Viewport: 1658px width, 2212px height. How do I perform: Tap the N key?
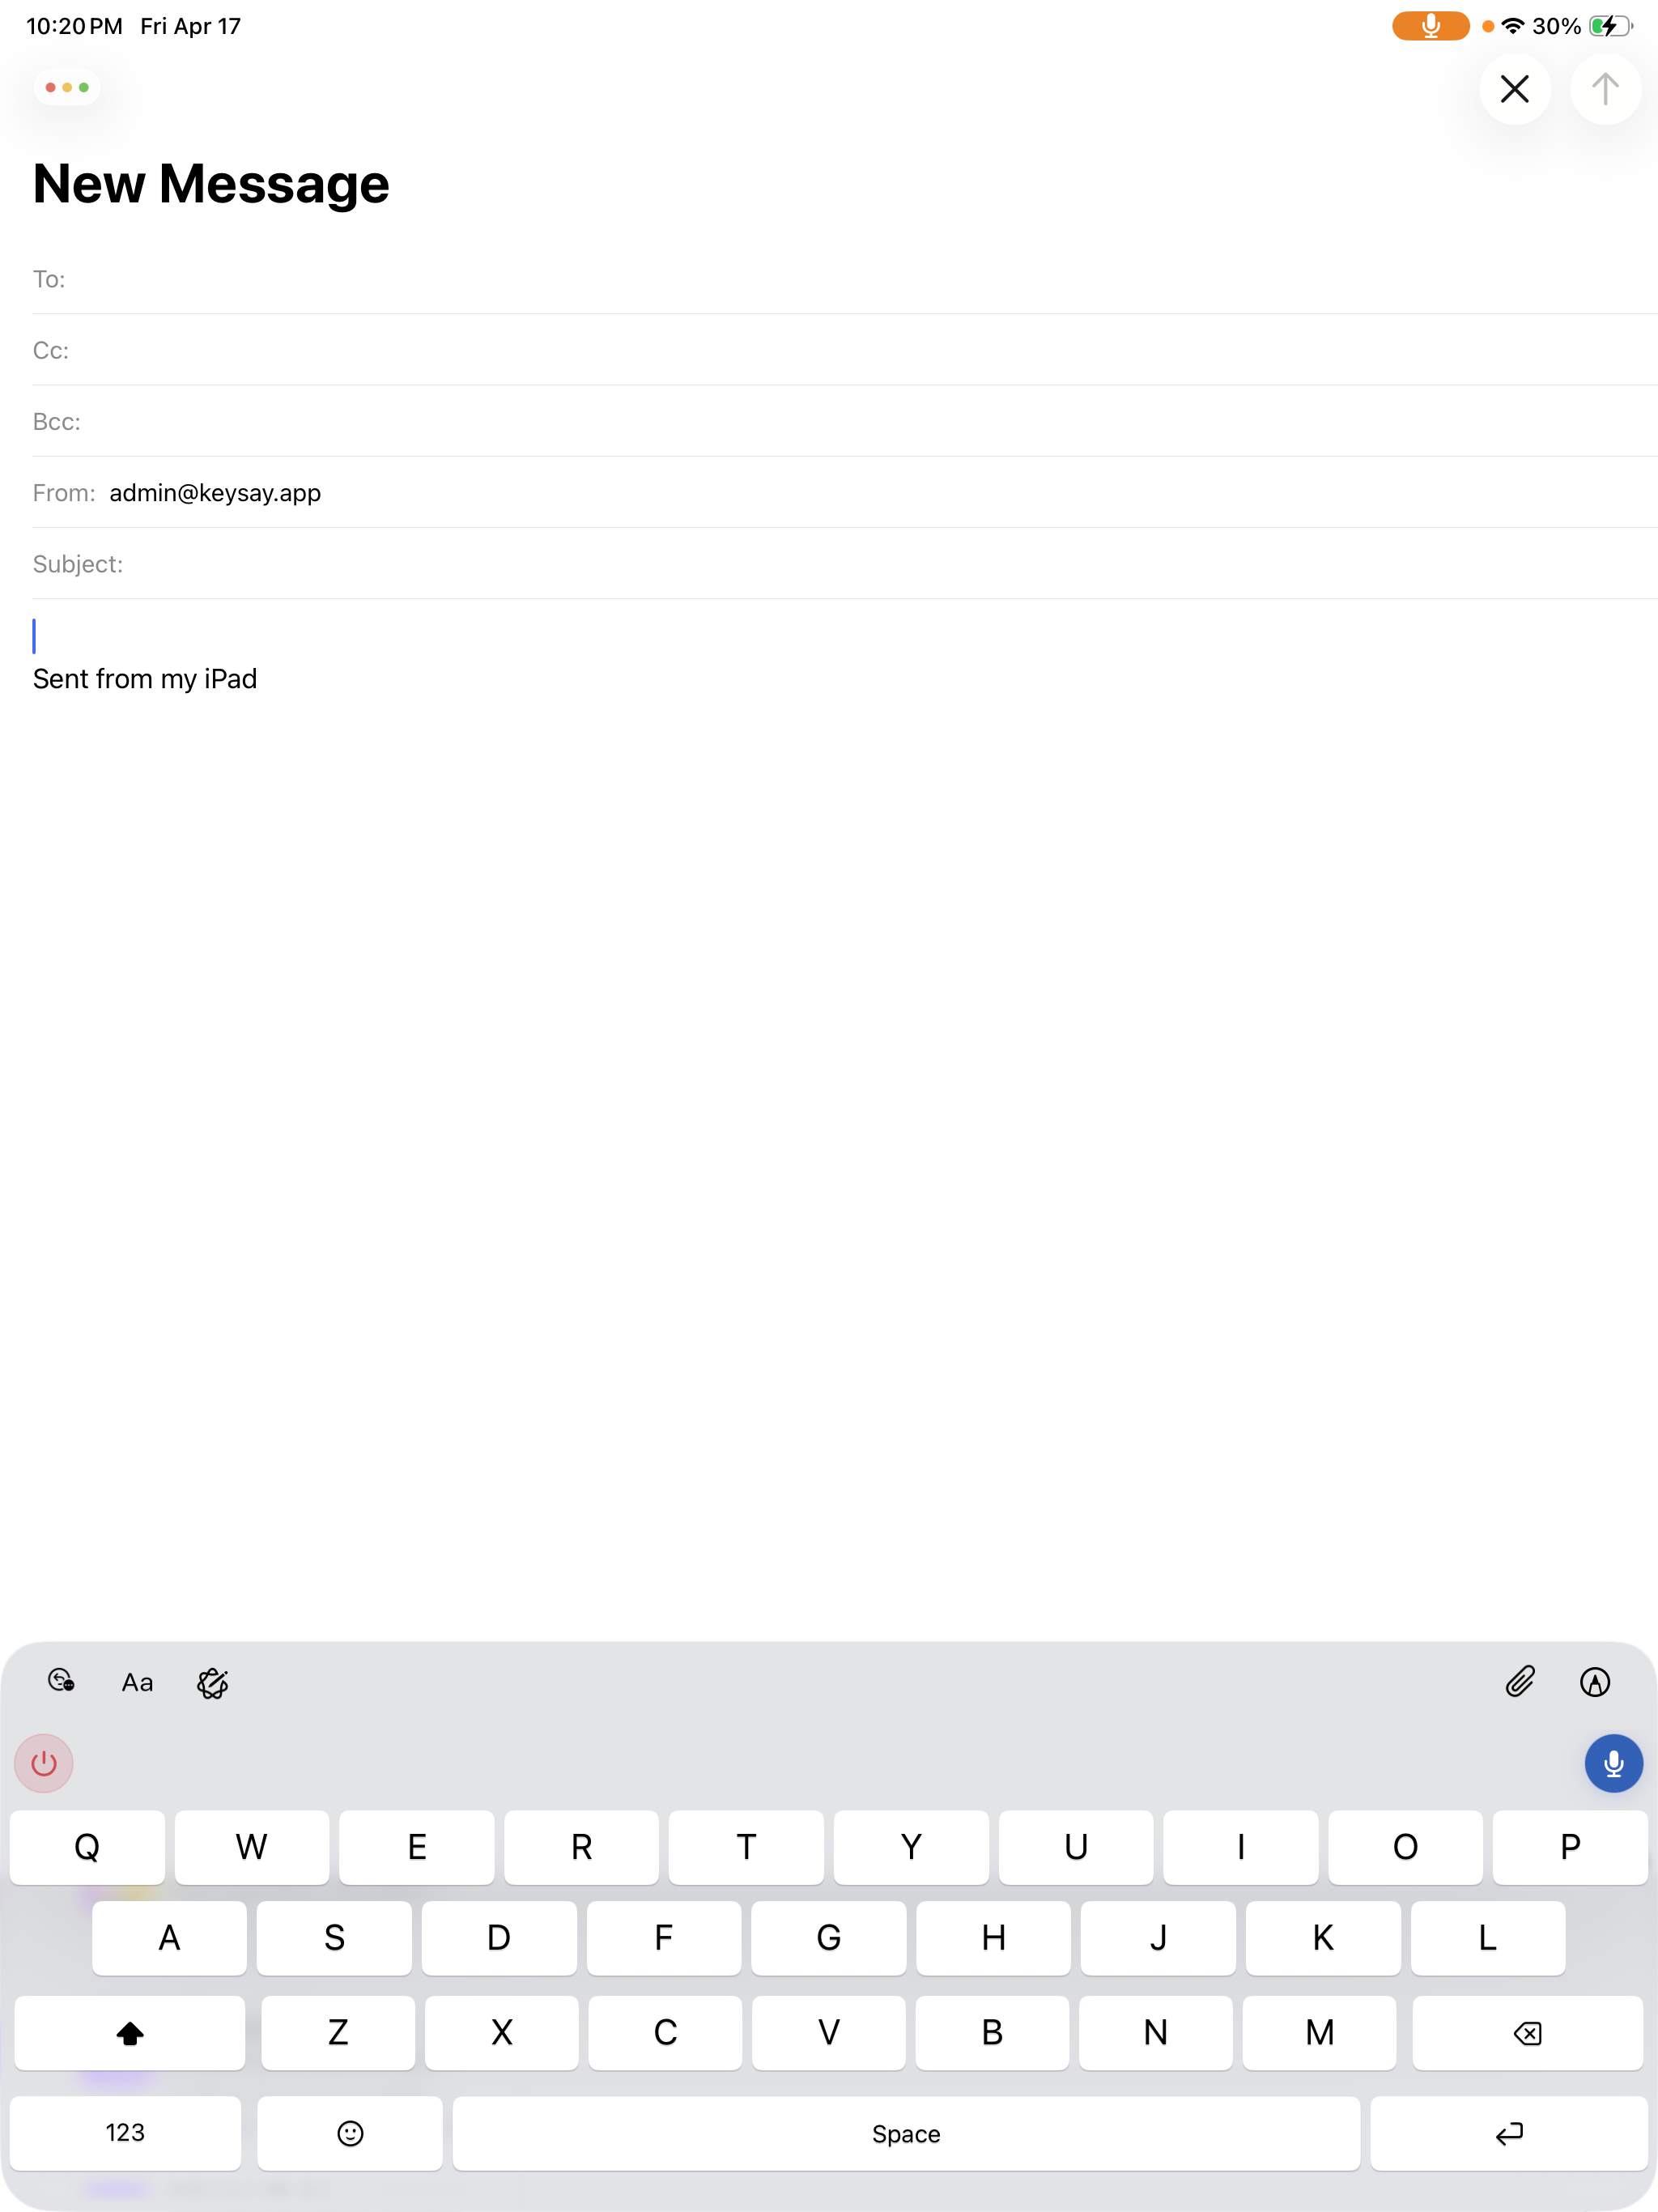point(1156,2032)
